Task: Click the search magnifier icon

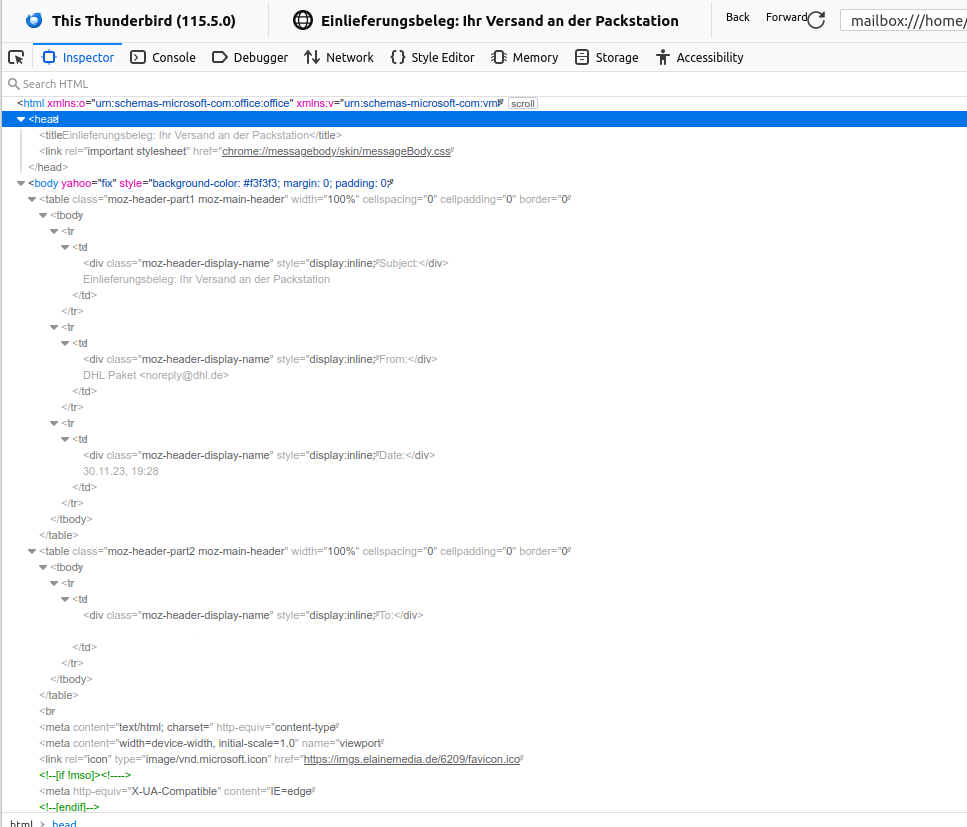Action: tap(14, 84)
